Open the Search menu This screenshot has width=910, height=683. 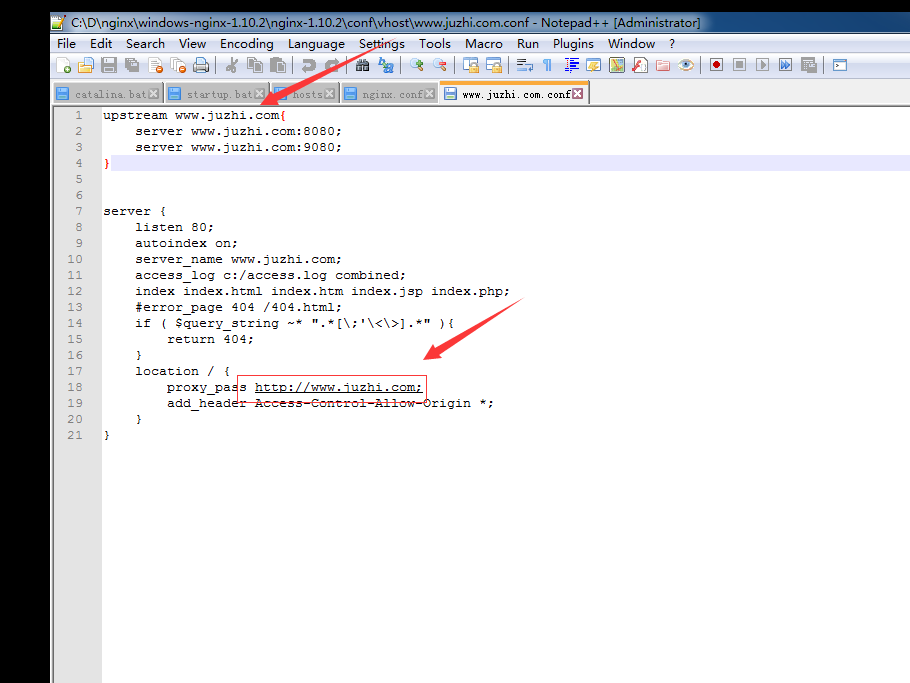[145, 44]
